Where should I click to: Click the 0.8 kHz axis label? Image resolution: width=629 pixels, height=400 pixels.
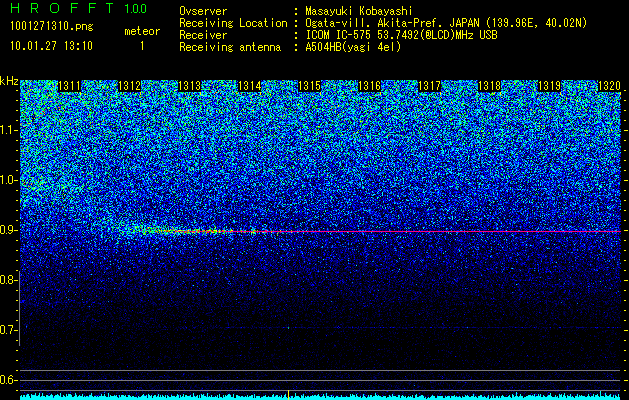pos(8,280)
